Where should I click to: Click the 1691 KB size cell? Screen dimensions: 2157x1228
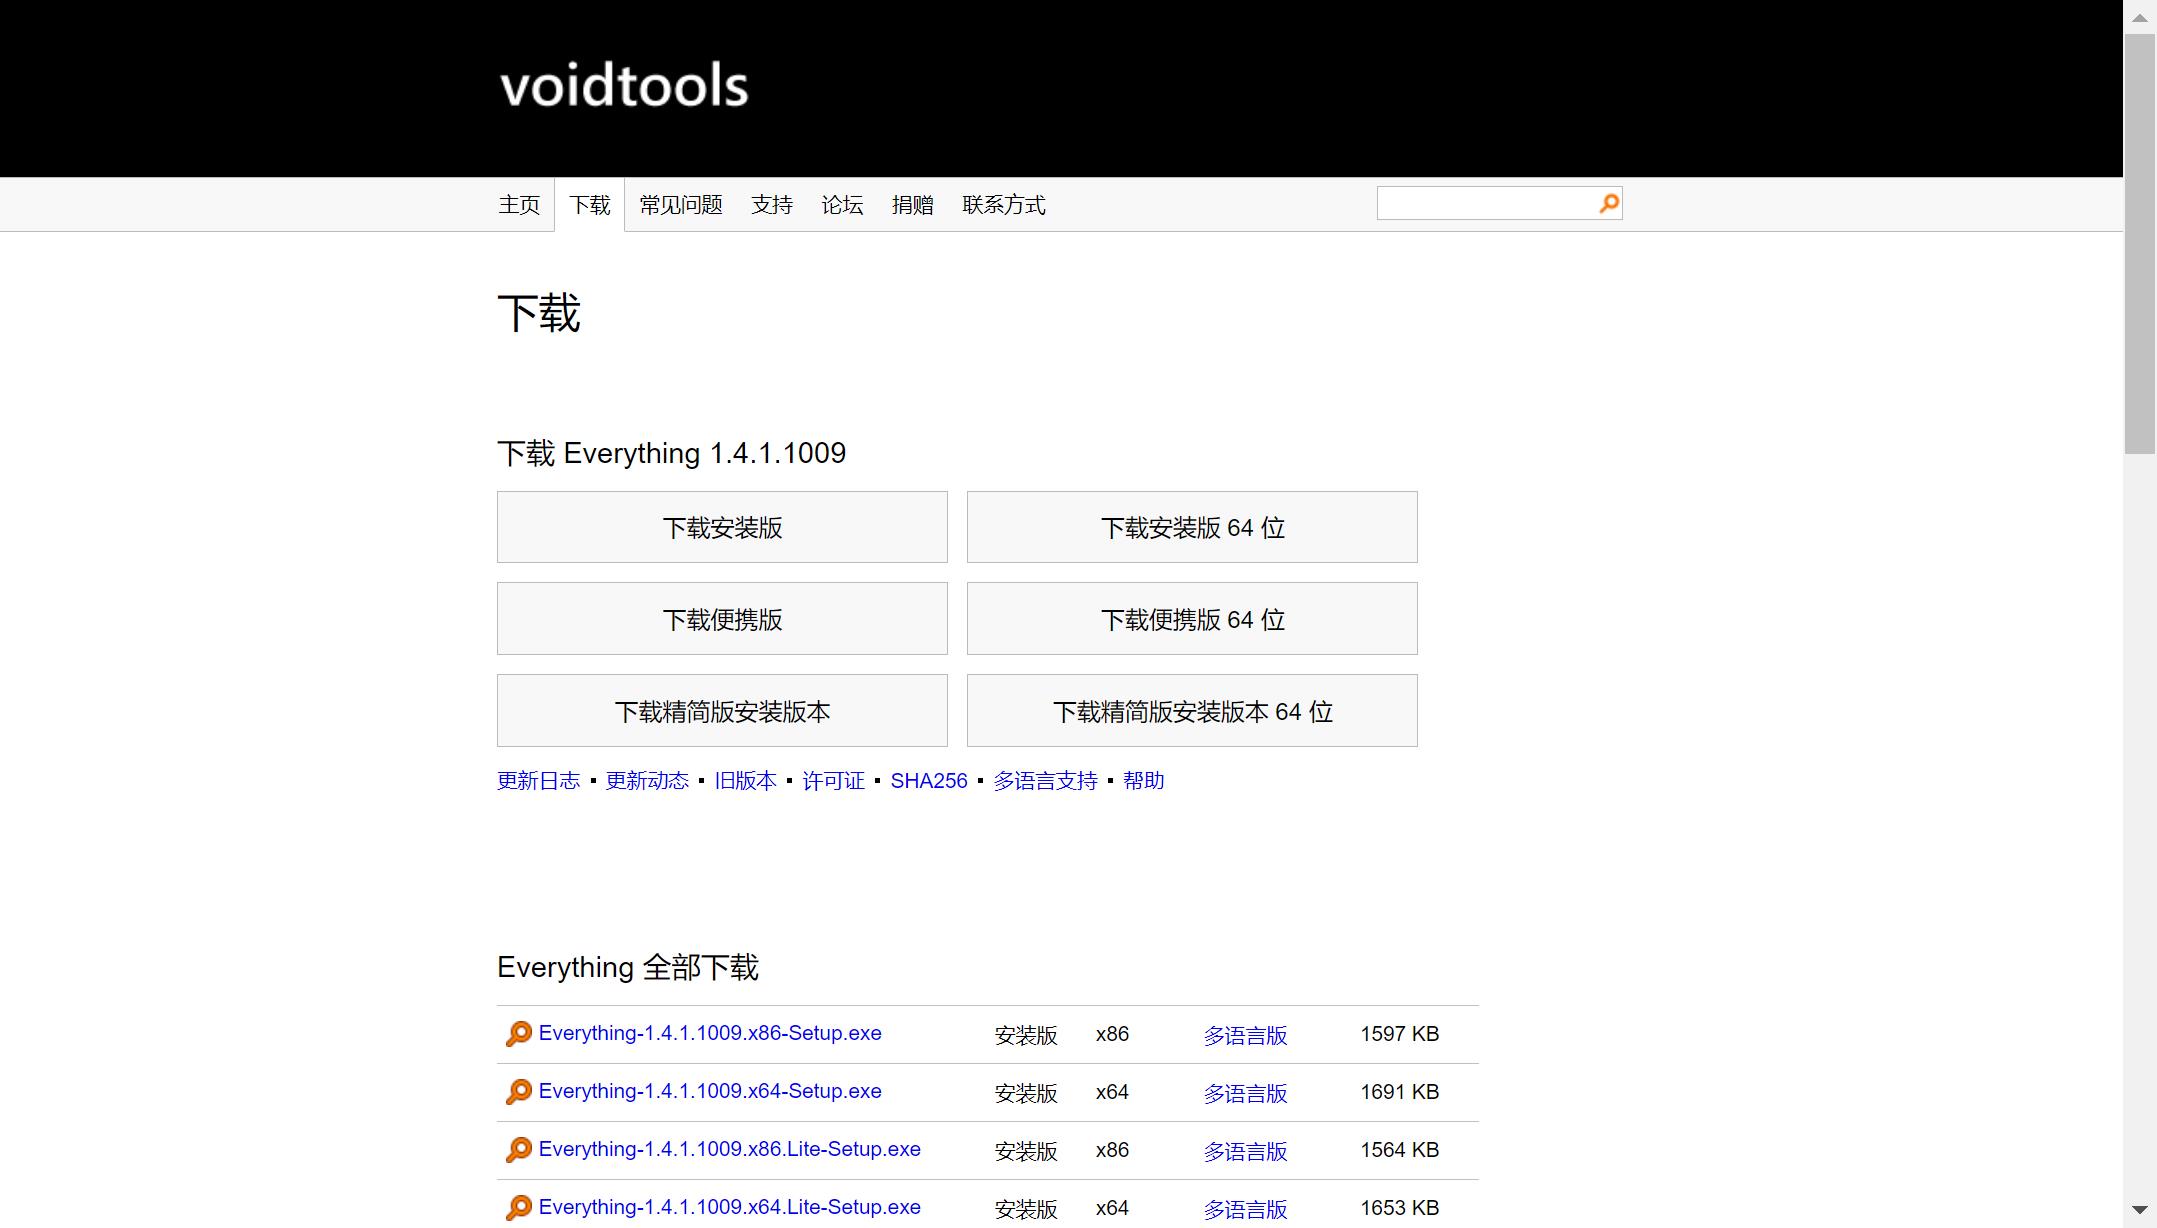pos(1400,1092)
